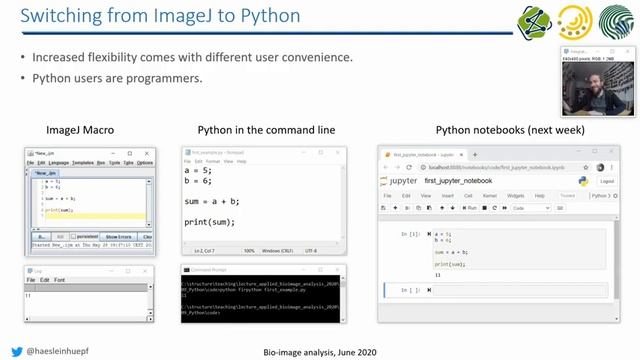Open Templates menu in ImageJ macro editor

pyautogui.click(x=83, y=163)
